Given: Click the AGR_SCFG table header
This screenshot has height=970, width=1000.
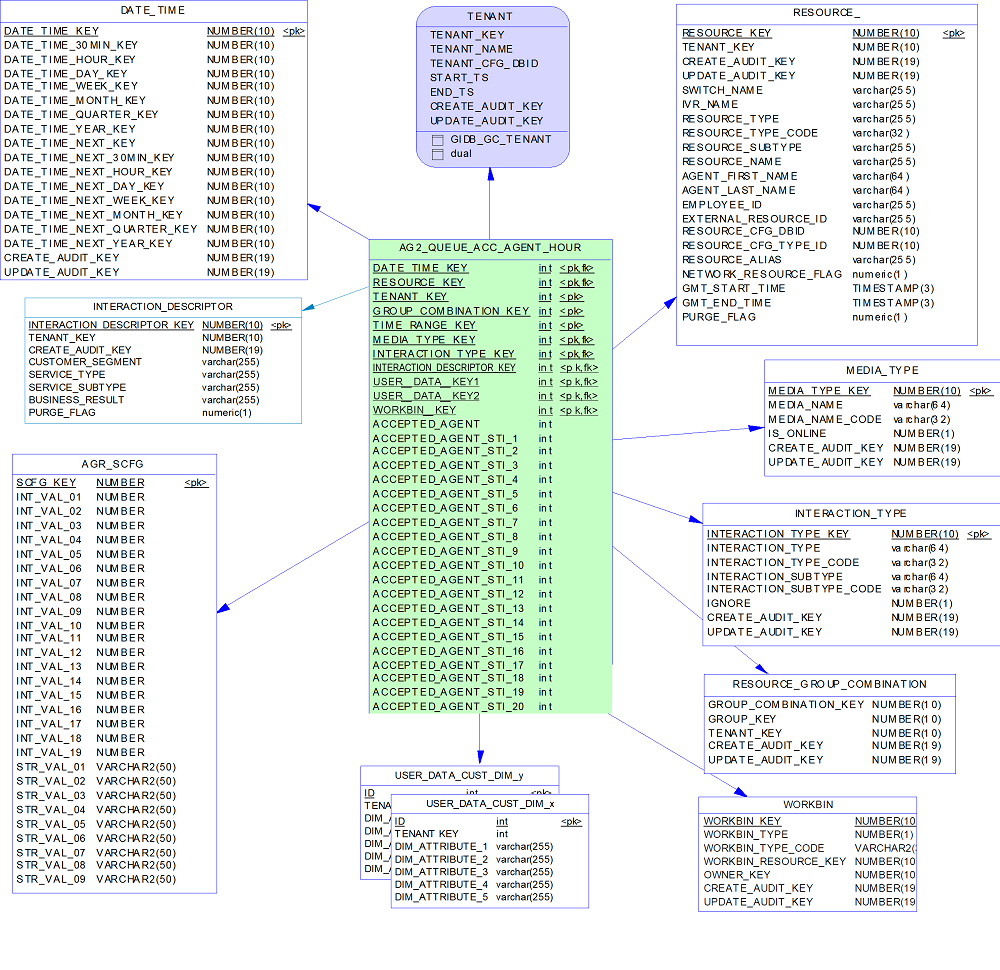Looking at the screenshot, I should 112,464.
